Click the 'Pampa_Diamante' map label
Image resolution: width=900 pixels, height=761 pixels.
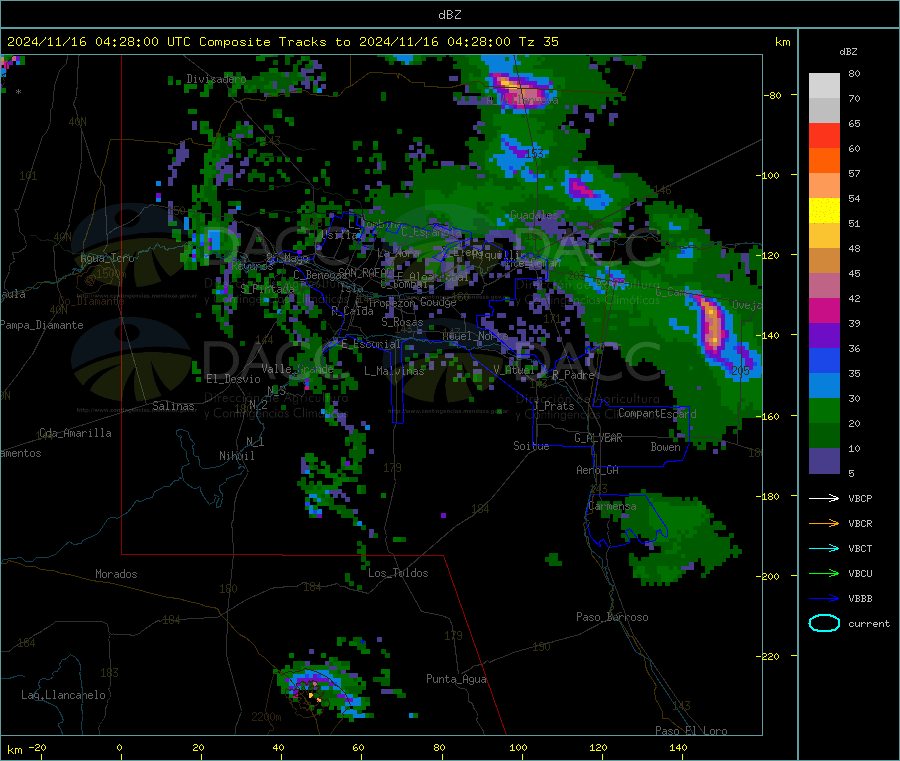42,325
